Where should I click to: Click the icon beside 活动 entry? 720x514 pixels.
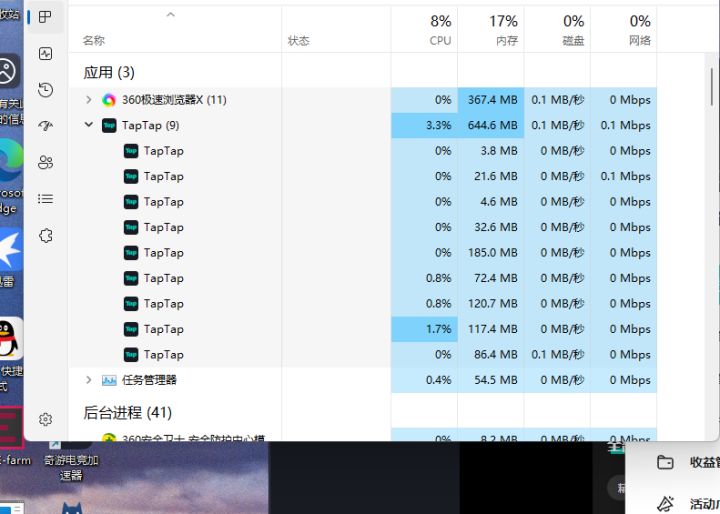(x=665, y=504)
